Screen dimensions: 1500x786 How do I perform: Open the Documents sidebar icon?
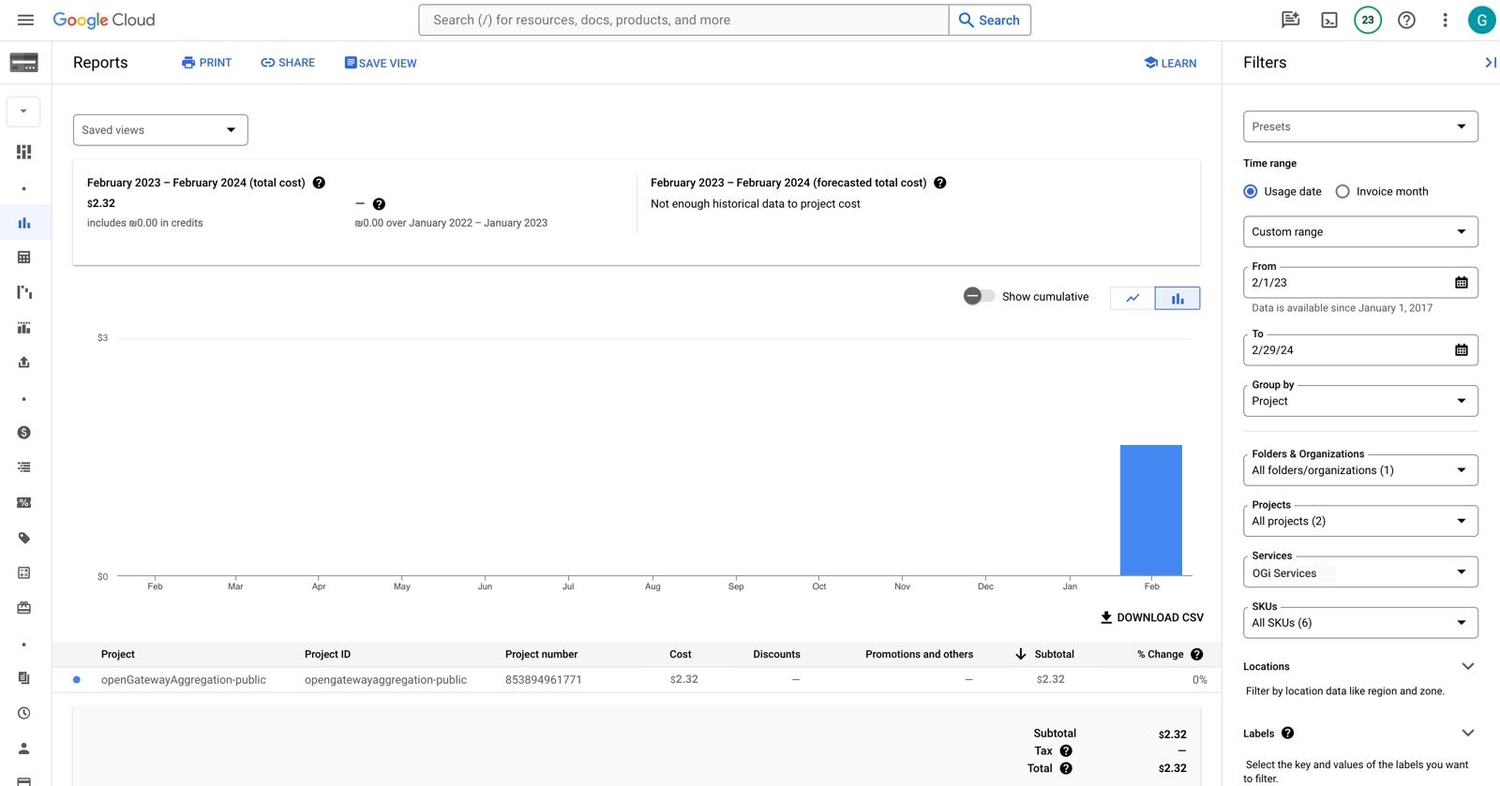tap(24, 678)
